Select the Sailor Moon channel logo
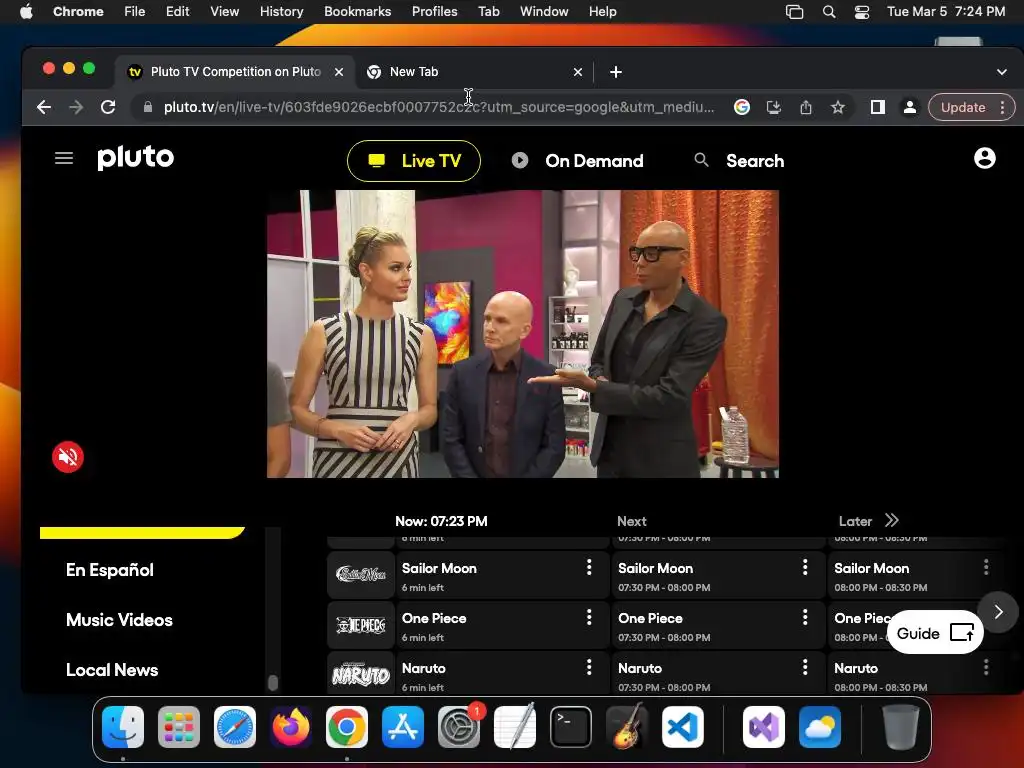Screen dimensions: 1024x768 pyautogui.click(x=360, y=575)
